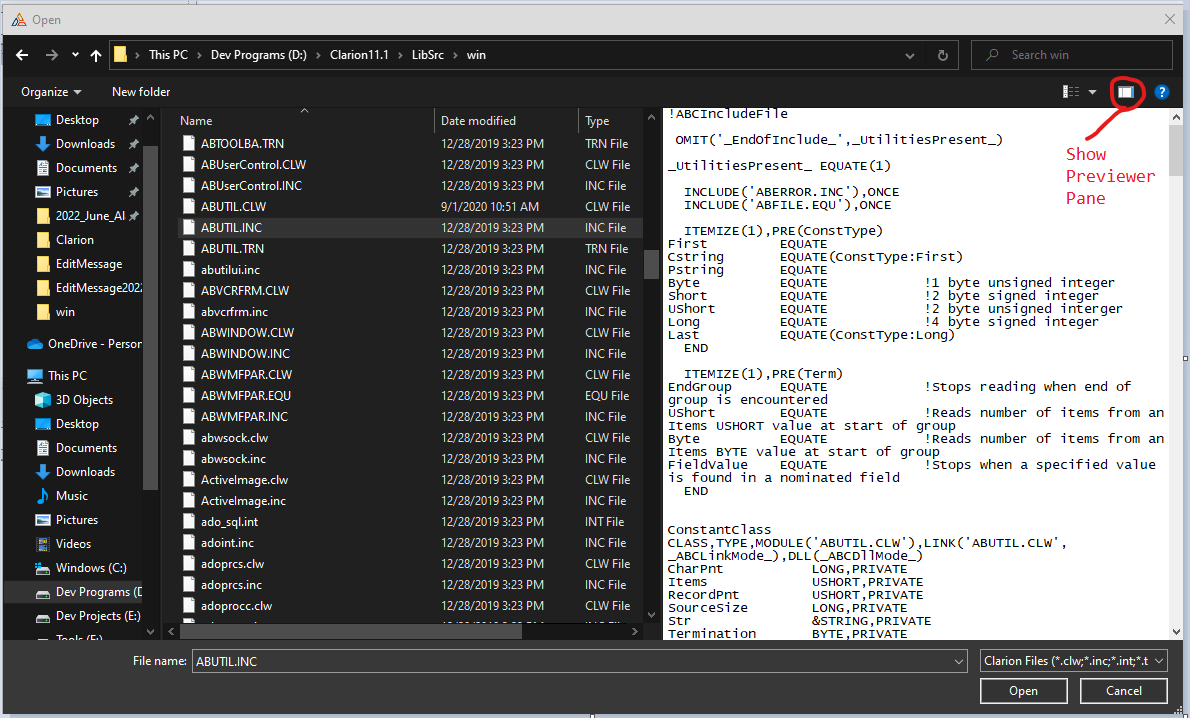Screen dimensions: 1190x718
Task: Click the File name input field
Action: (578, 661)
